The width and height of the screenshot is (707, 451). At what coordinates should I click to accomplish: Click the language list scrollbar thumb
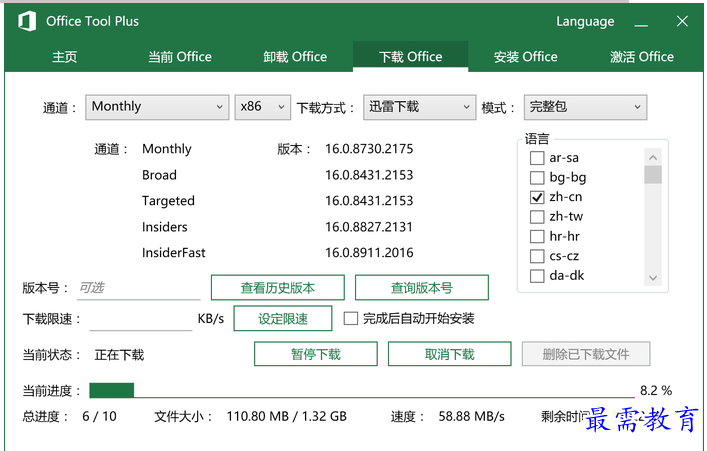652,175
